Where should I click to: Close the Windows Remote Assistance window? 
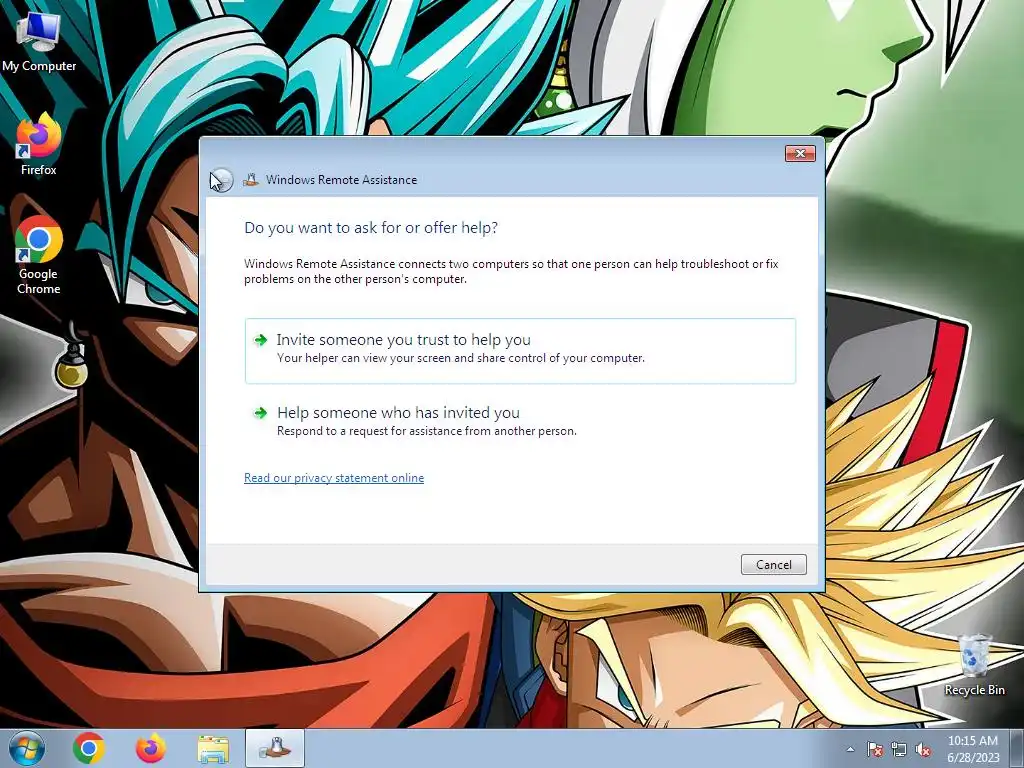pyautogui.click(x=800, y=153)
